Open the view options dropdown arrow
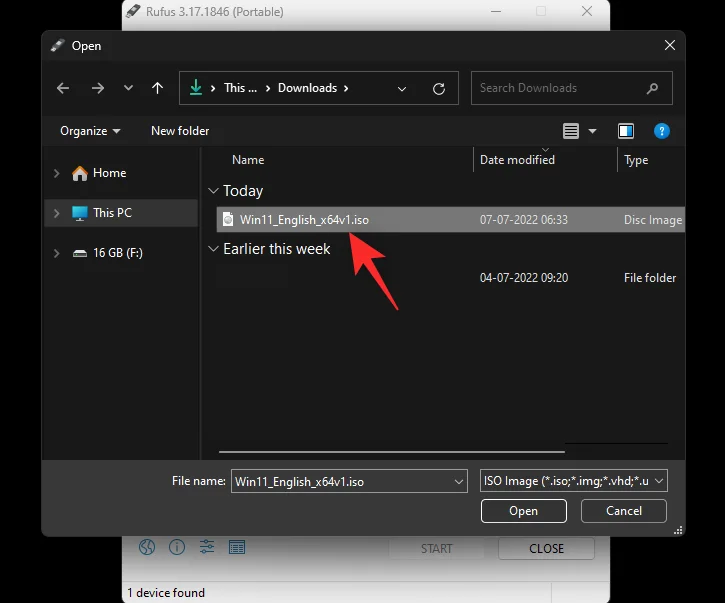Viewport: 725px width, 603px height. pyautogui.click(x=592, y=131)
